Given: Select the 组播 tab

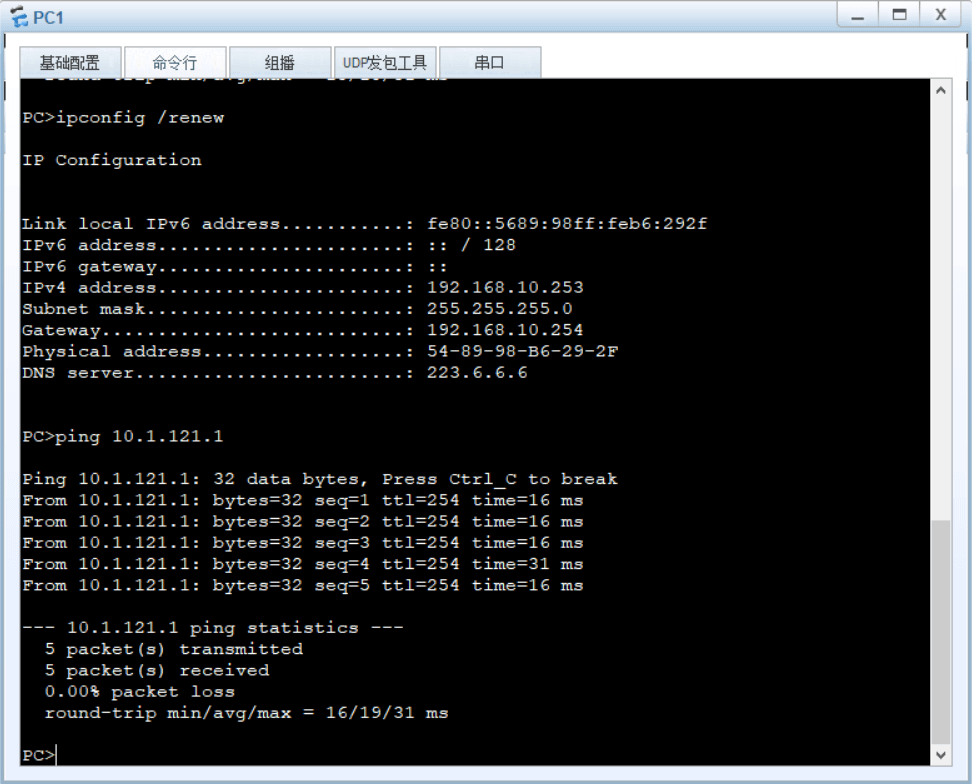Looking at the screenshot, I should 279,63.
